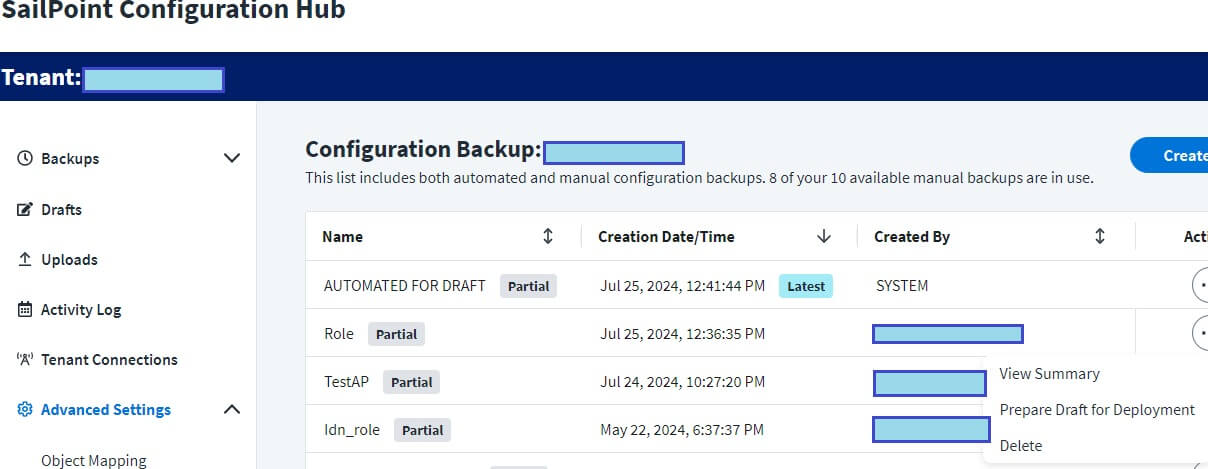Choose Delete in context menu
The width and height of the screenshot is (1208, 469).
(x=1020, y=445)
